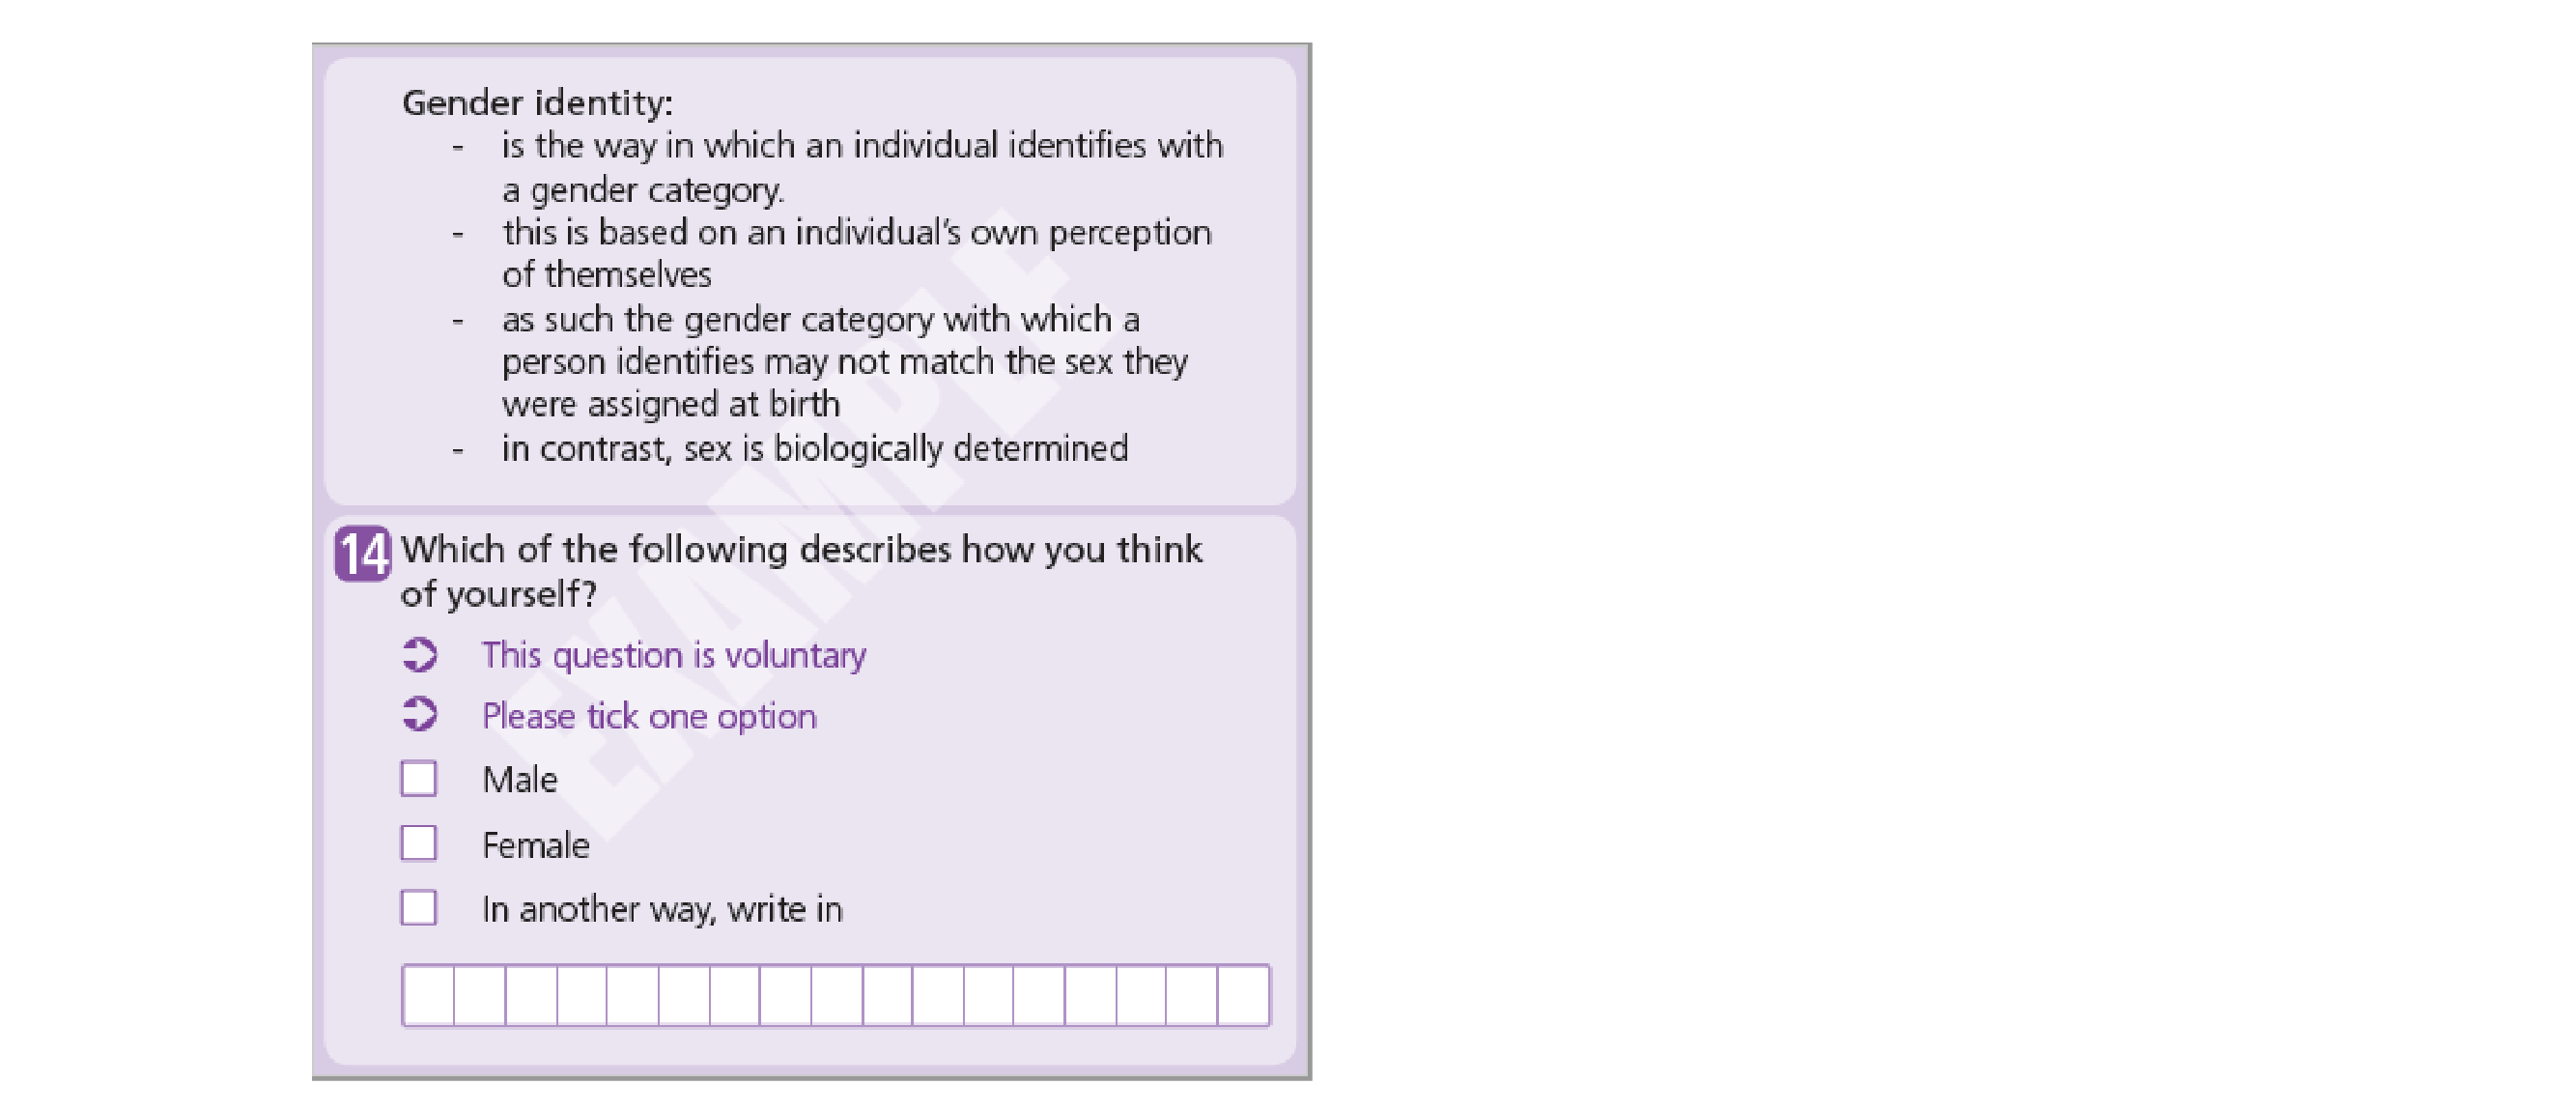2576x1113 pixels.
Task: Click the 'This question is voluntary' text
Action: [x=674, y=656]
